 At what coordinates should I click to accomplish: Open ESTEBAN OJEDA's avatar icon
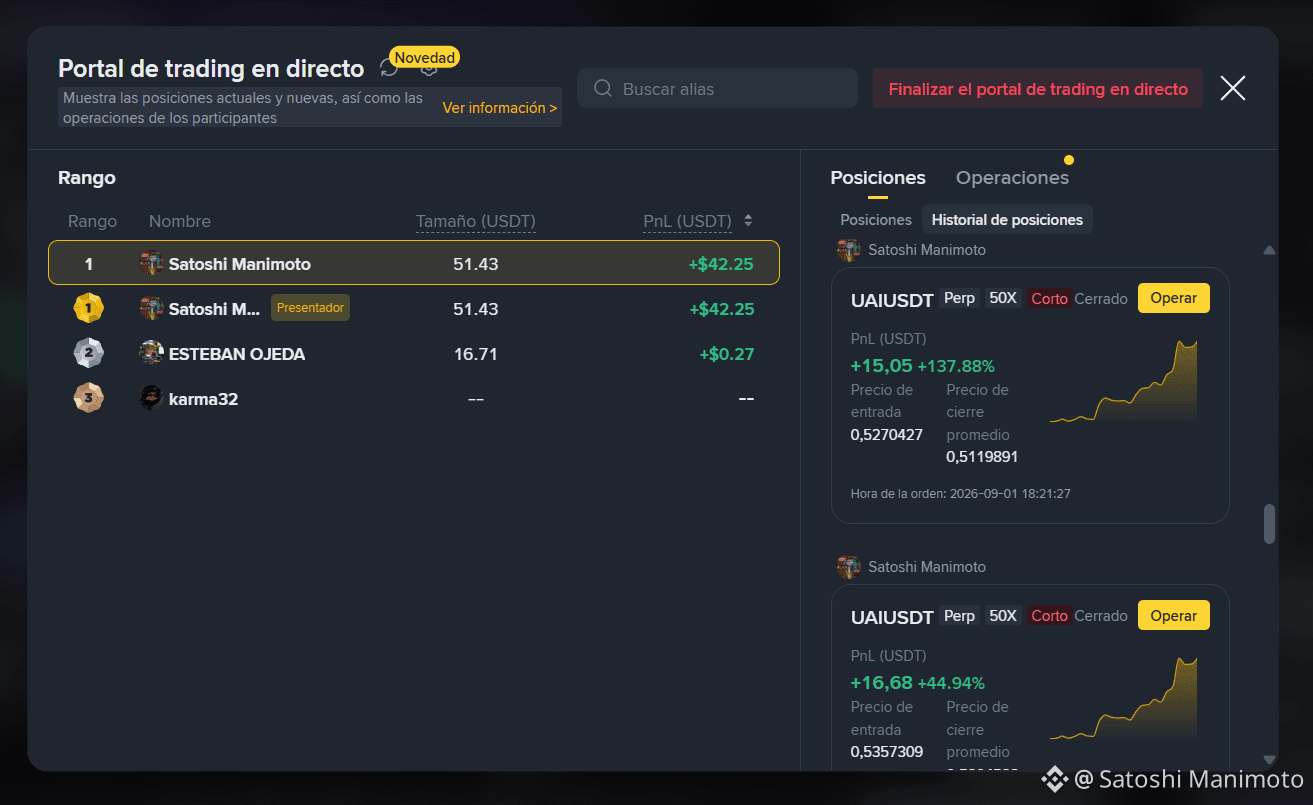(151, 353)
